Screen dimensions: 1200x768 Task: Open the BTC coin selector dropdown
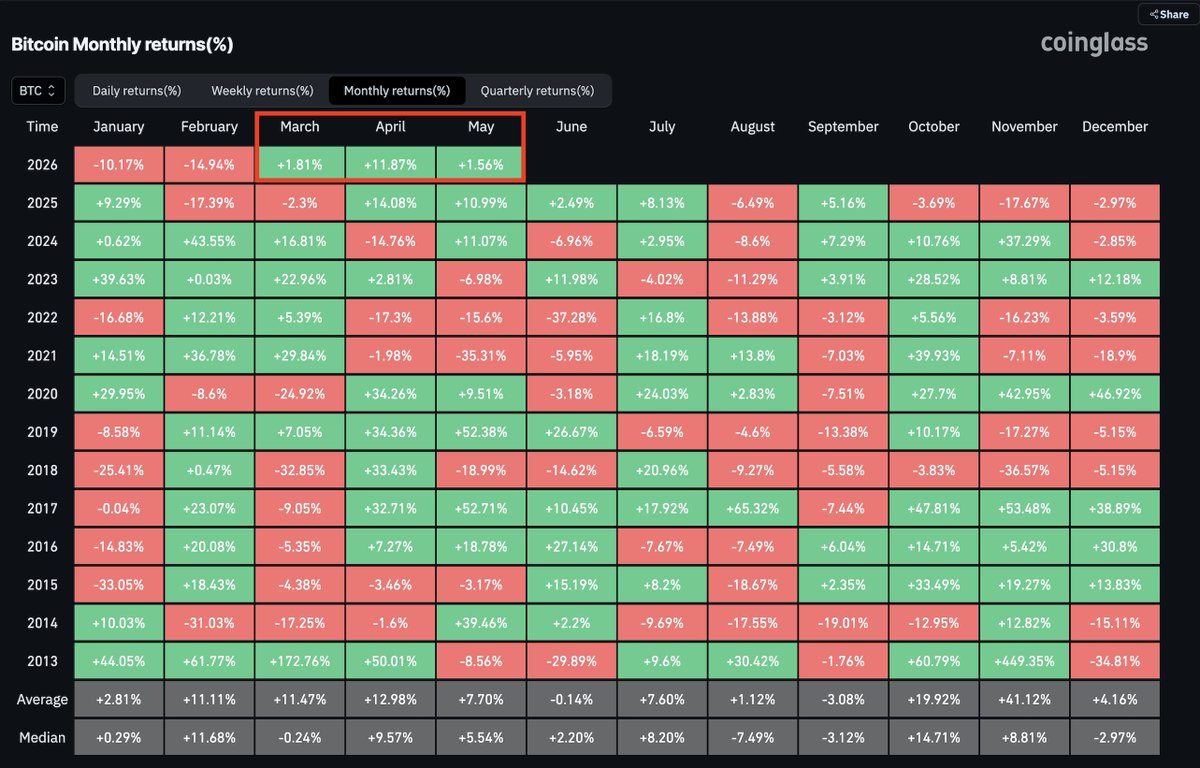(39, 90)
